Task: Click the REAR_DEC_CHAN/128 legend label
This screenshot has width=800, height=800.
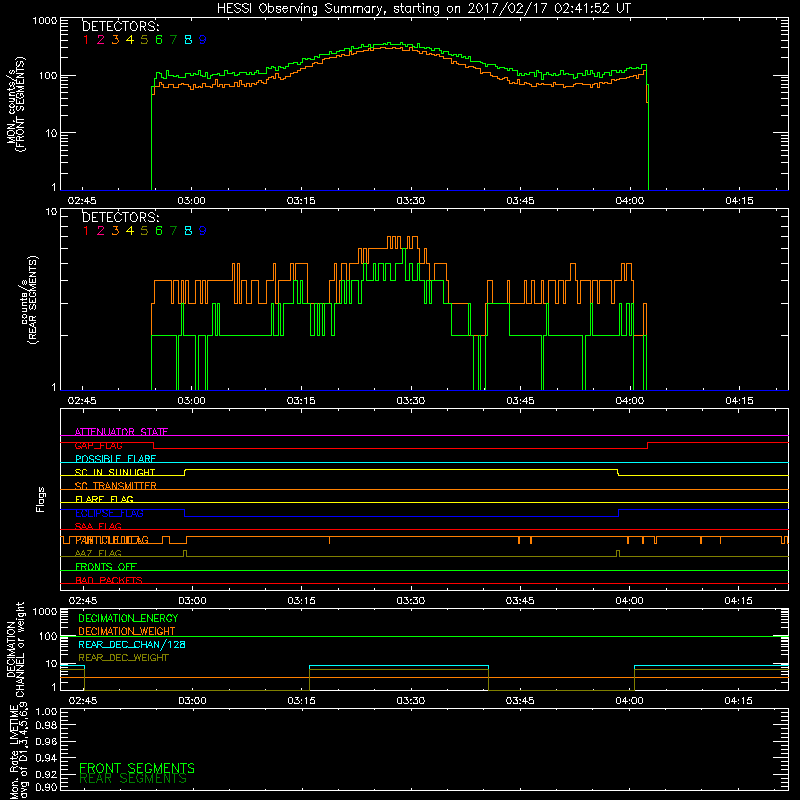Action: pyautogui.click(x=132, y=644)
